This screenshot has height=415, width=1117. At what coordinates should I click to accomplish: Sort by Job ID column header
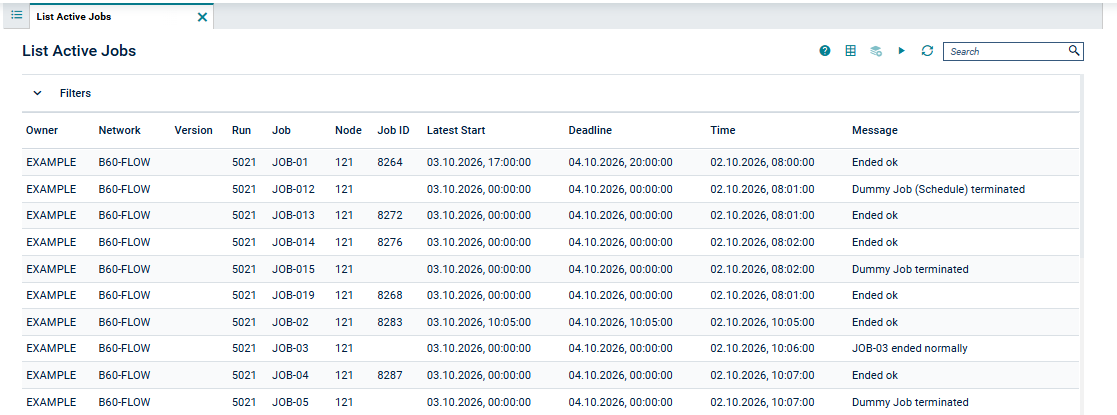[x=393, y=130]
